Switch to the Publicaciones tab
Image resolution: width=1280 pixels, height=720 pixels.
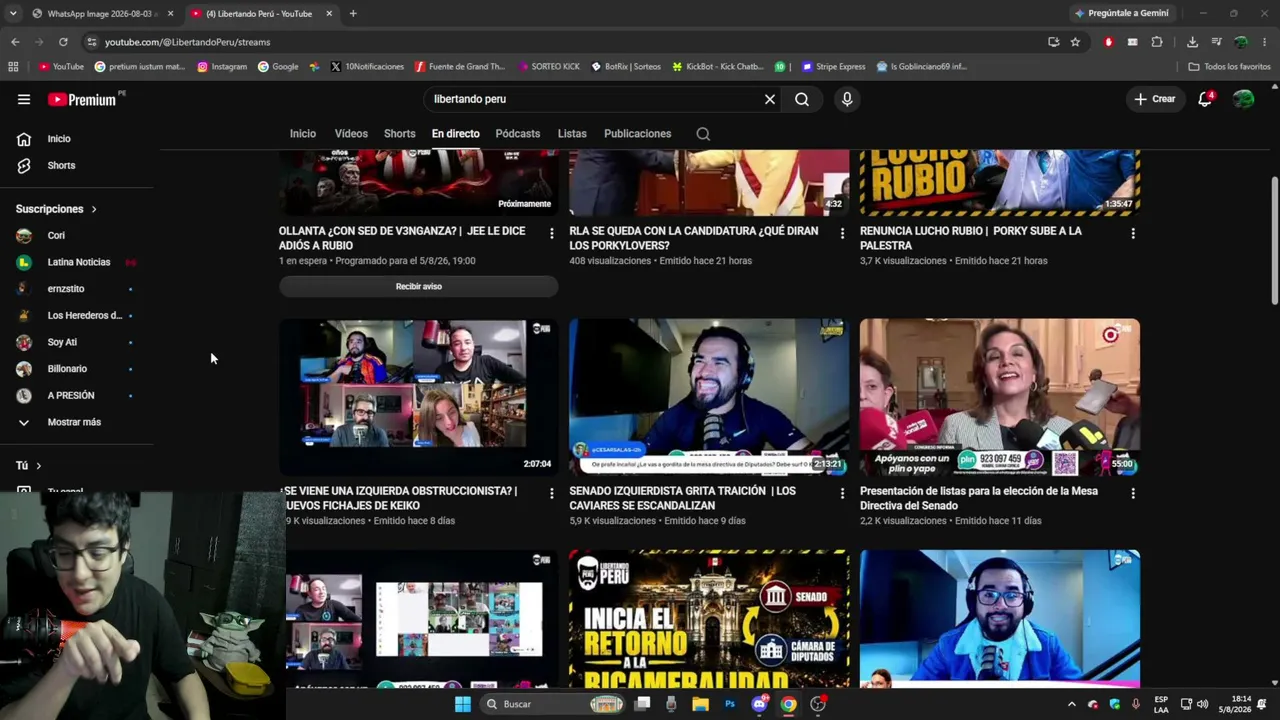637,134
